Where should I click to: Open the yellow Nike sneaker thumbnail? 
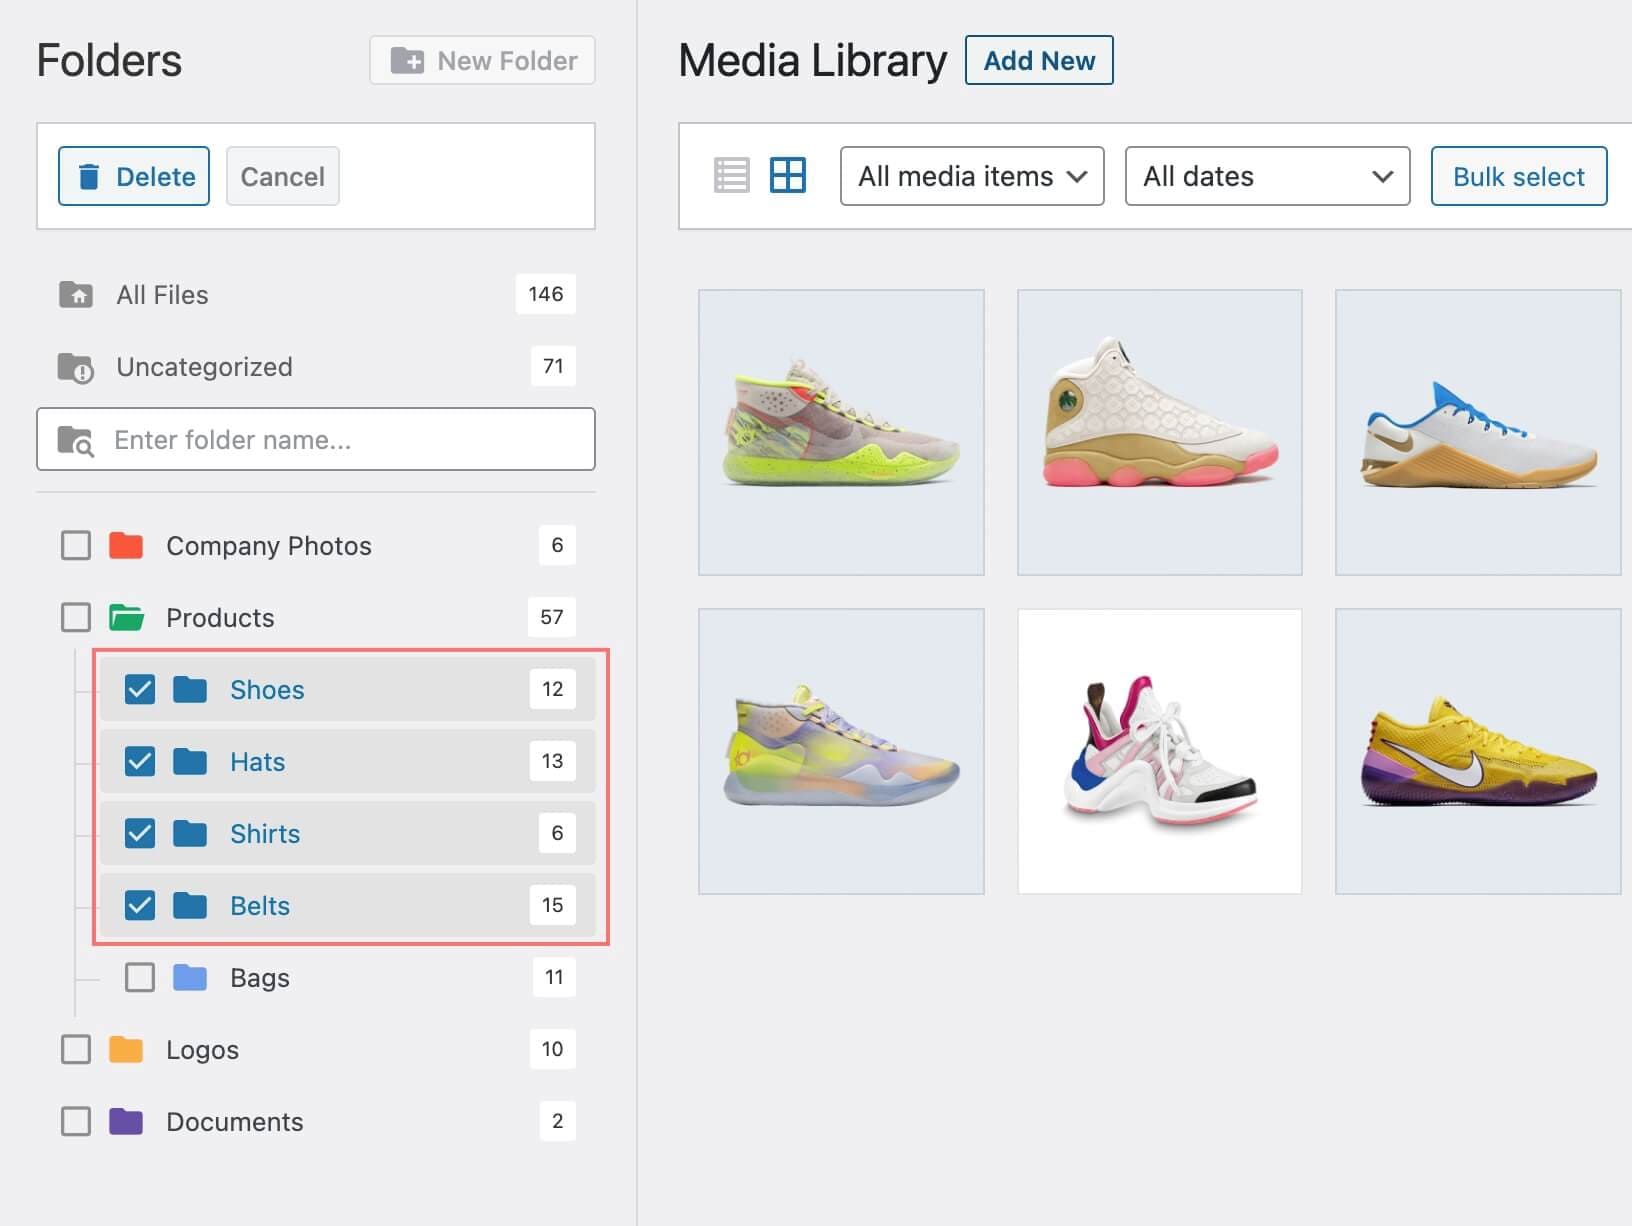(x=1477, y=750)
